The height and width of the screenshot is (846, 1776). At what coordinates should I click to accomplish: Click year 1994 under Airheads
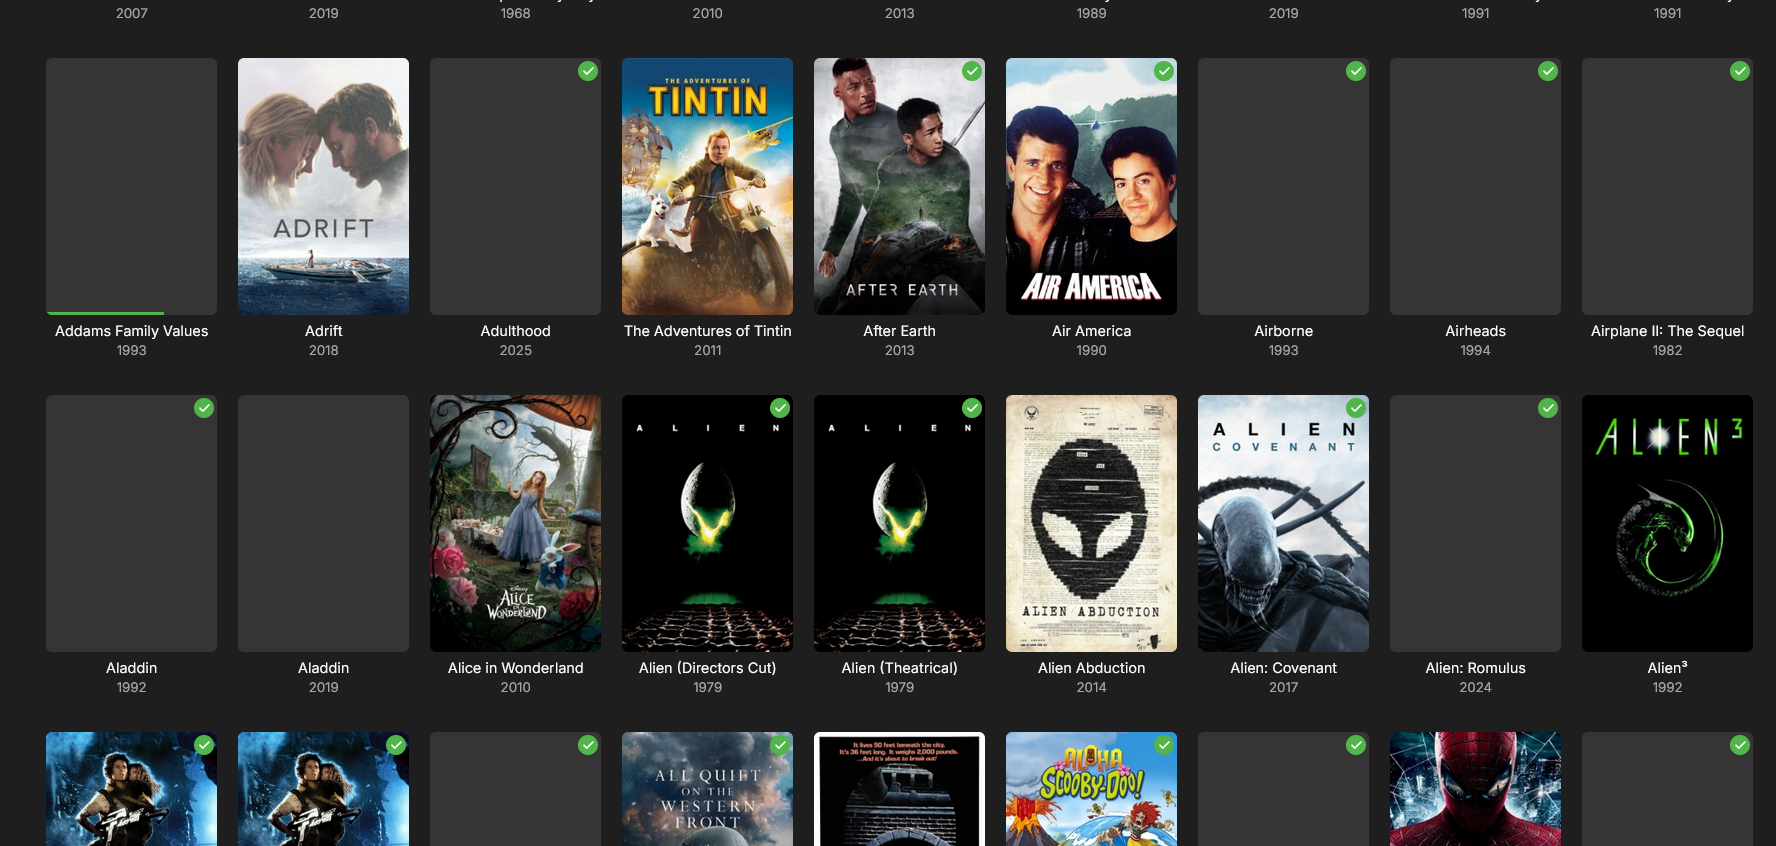tap(1475, 351)
